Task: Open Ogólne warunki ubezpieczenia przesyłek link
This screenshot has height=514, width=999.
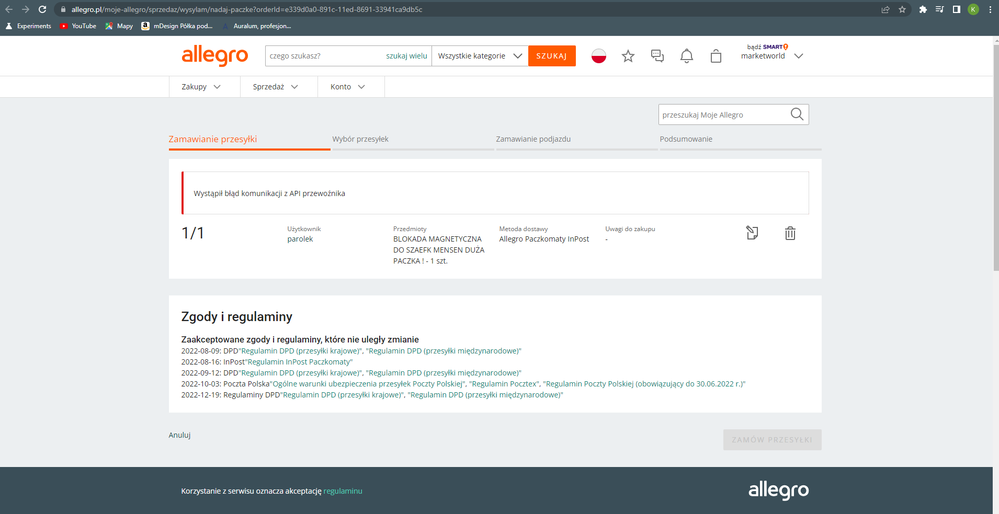Action: coord(368,384)
